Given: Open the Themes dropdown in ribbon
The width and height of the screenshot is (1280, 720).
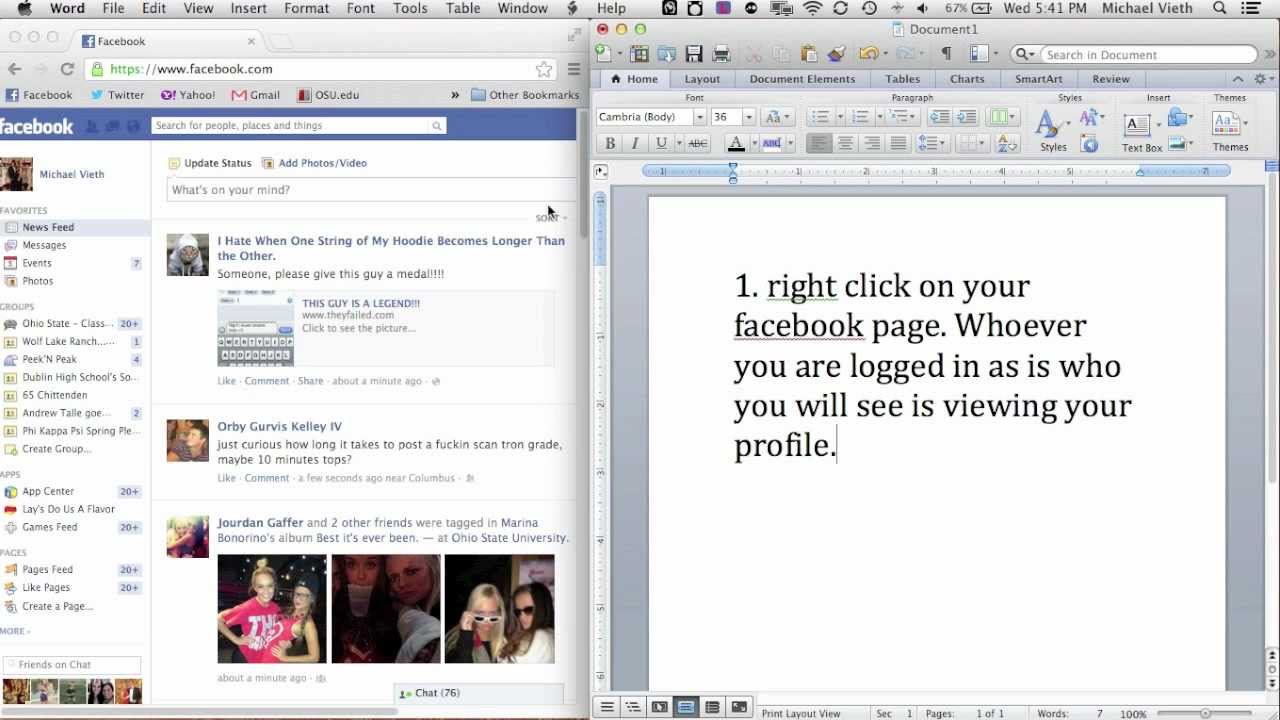Looking at the screenshot, I should coord(1230,130).
